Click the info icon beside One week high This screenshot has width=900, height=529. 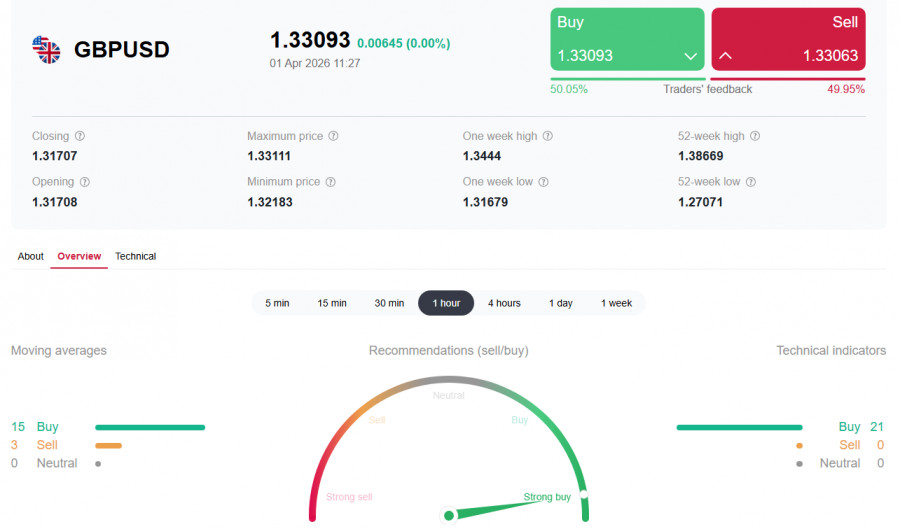548,136
